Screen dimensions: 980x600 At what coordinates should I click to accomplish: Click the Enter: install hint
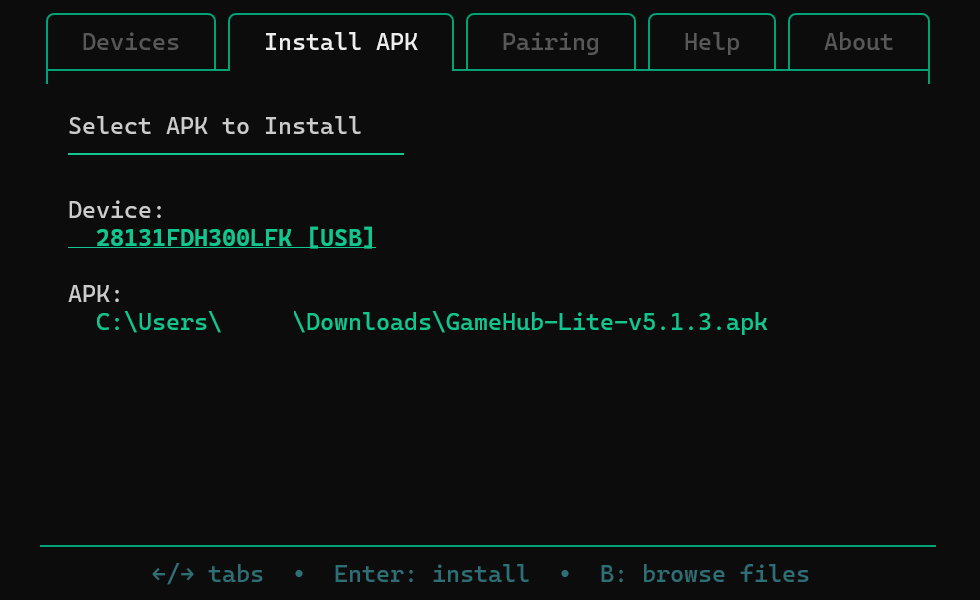coord(431,573)
